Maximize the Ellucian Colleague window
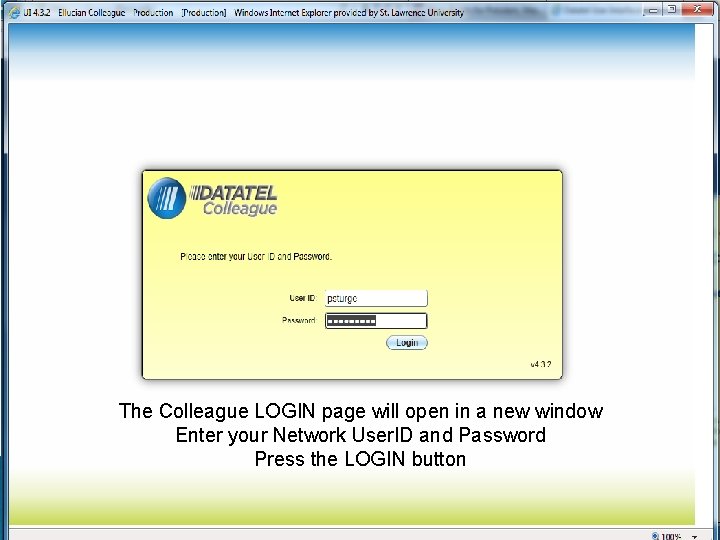Screen dimensions: 720x540 coord(672,9)
